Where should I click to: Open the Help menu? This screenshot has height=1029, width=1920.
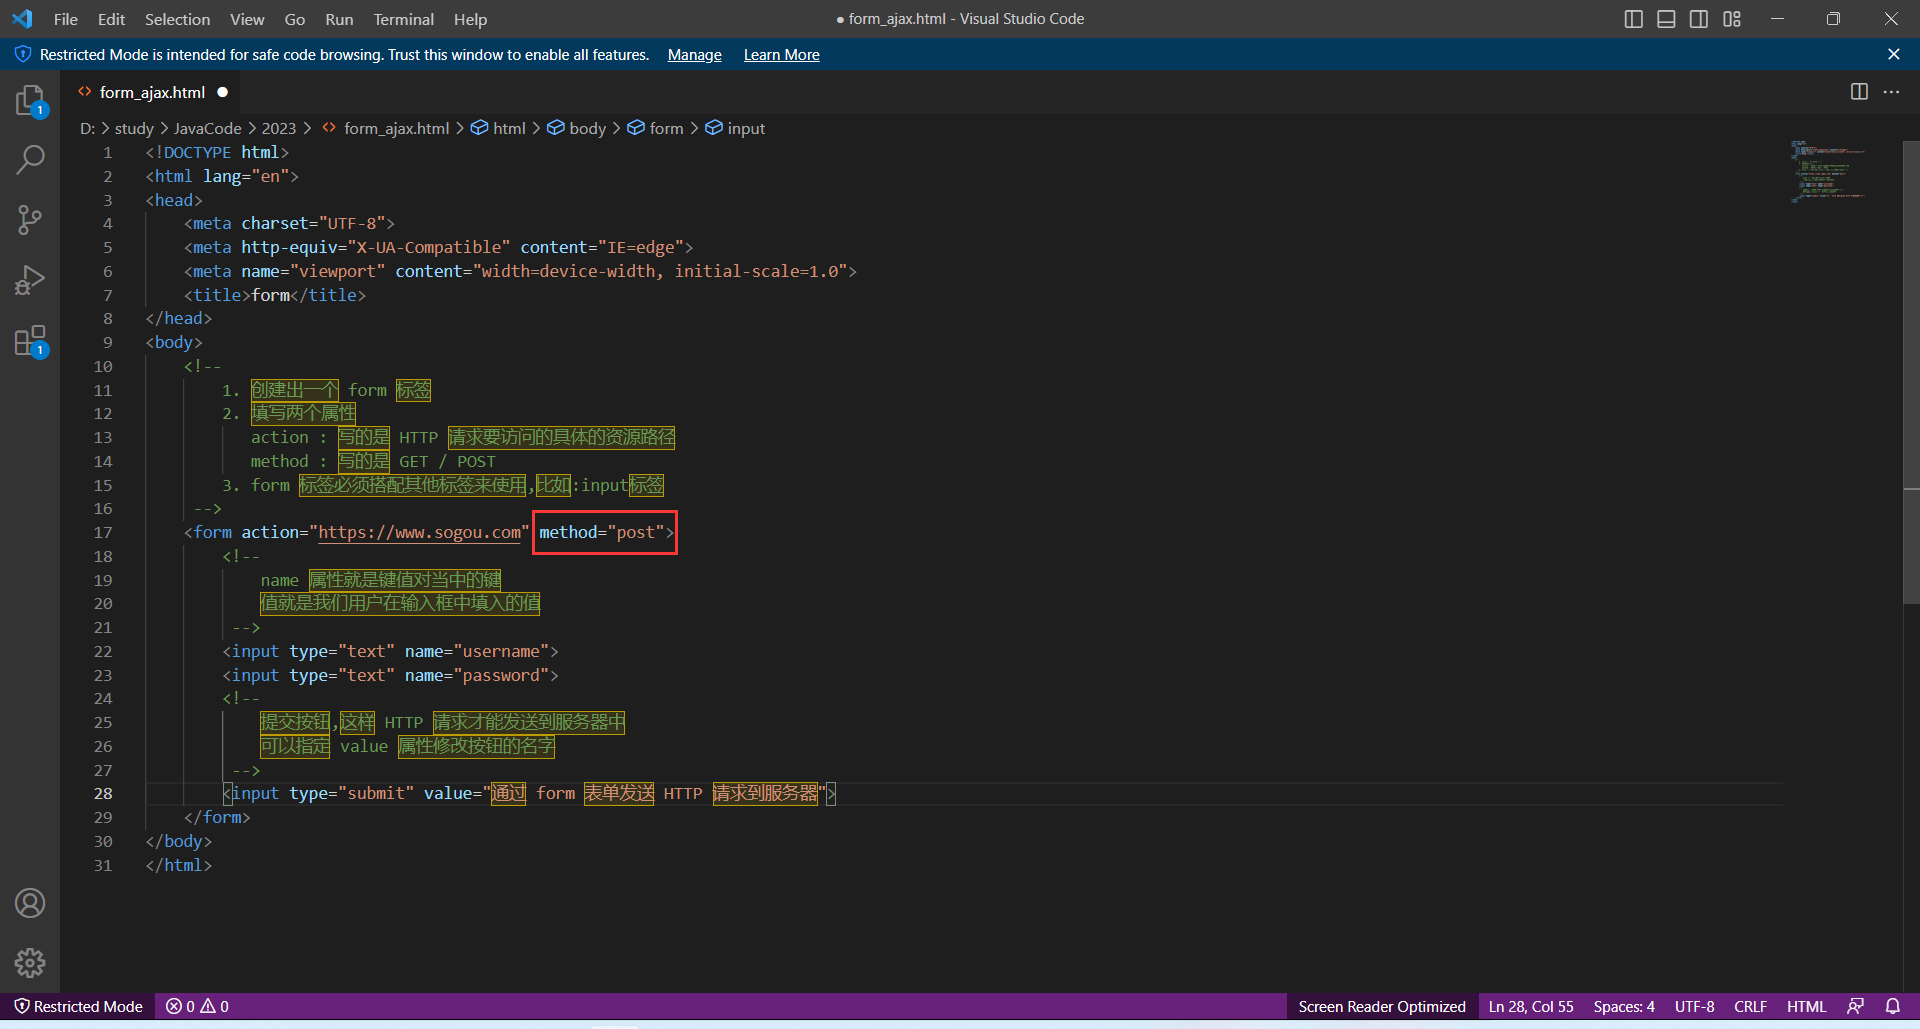tap(470, 19)
